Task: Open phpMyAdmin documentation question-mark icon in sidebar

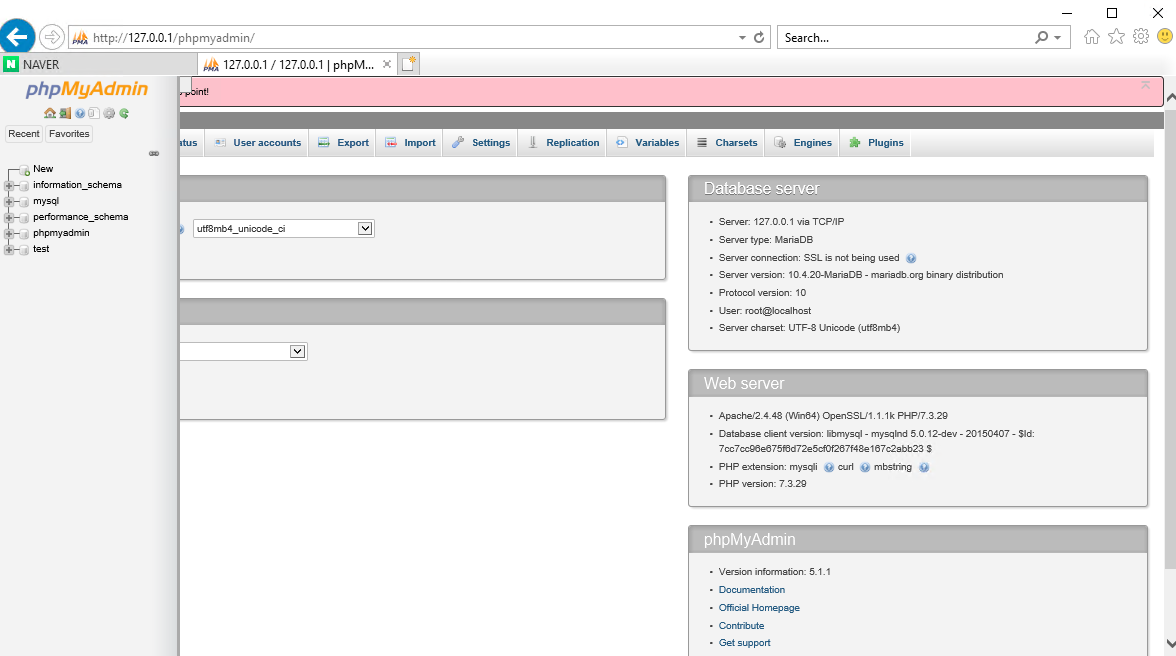Action: pos(80,113)
